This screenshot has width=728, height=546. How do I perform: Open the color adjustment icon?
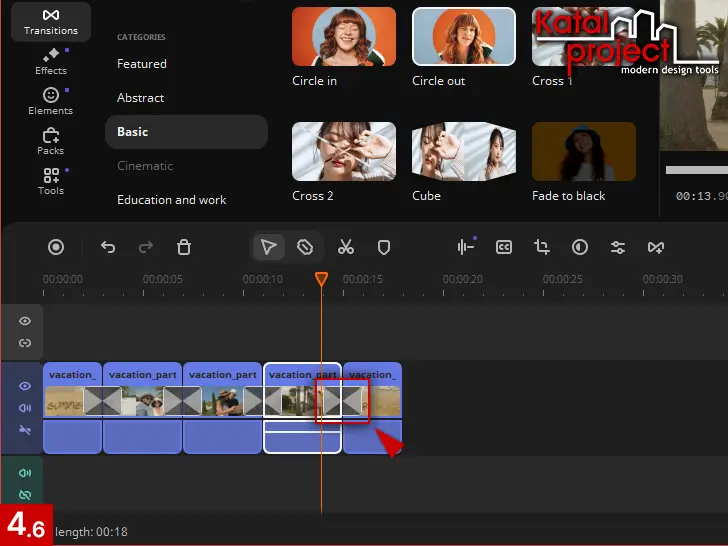[580, 247]
